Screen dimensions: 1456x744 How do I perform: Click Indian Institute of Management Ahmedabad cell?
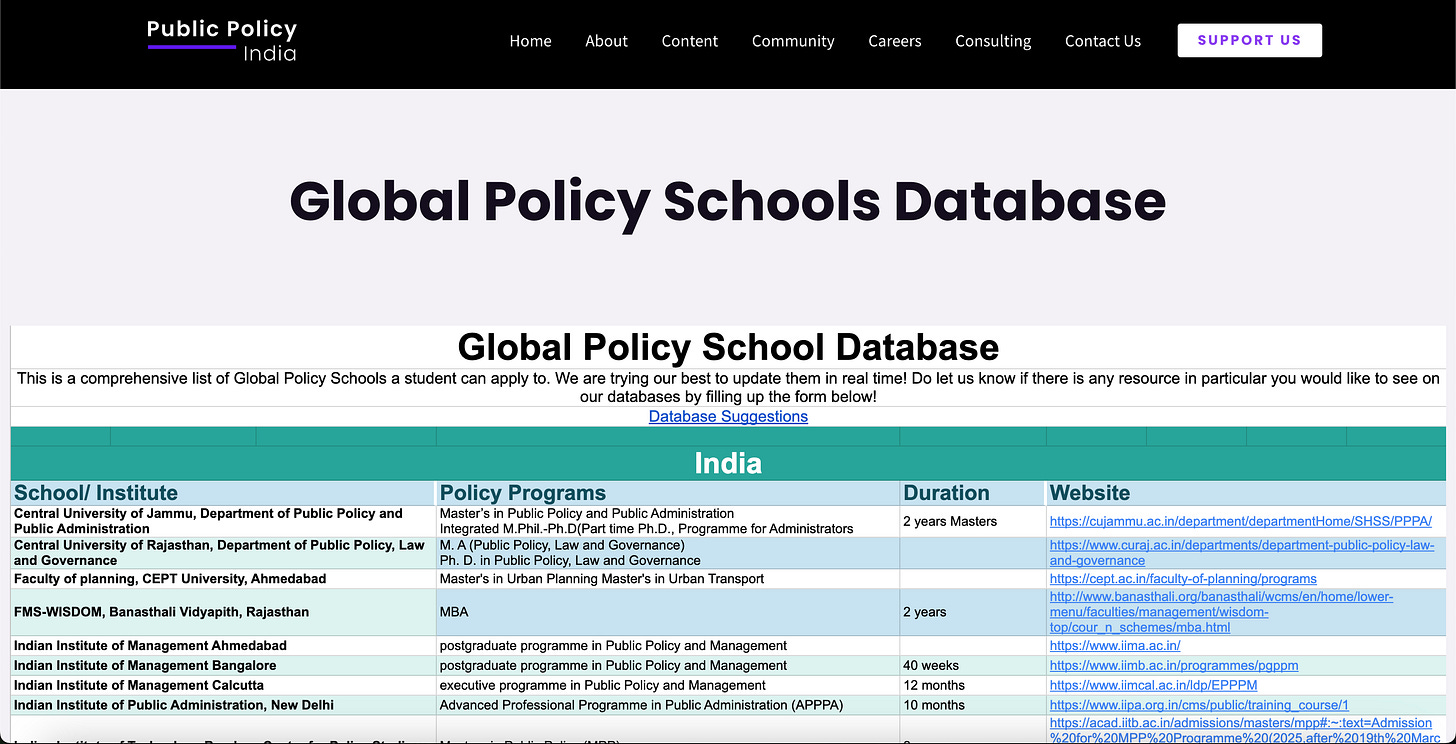click(223, 646)
